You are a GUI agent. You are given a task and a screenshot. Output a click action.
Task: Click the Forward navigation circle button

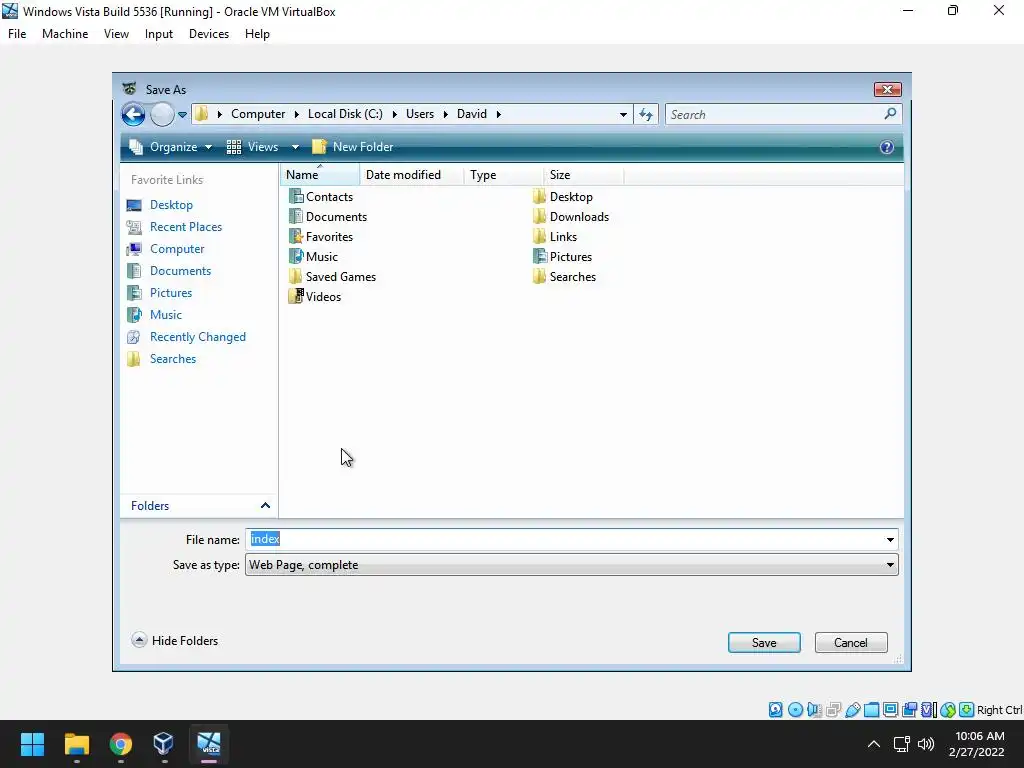click(162, 114)
